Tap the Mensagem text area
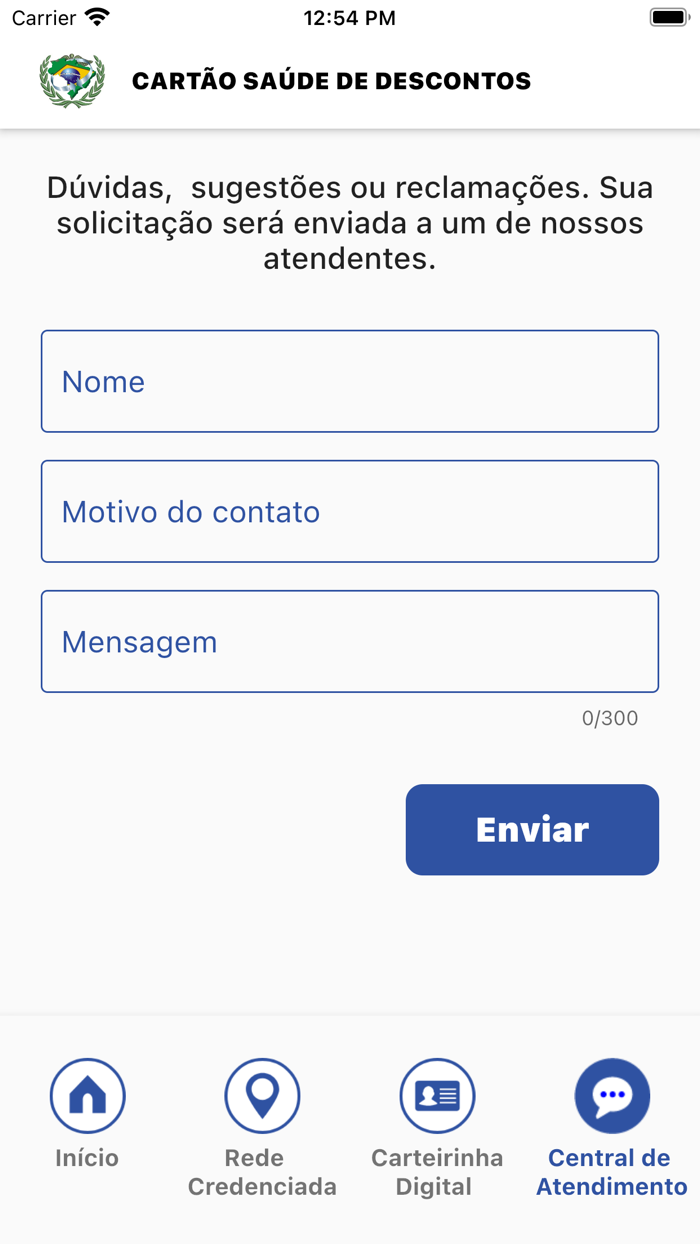 [x=350, y=641]
